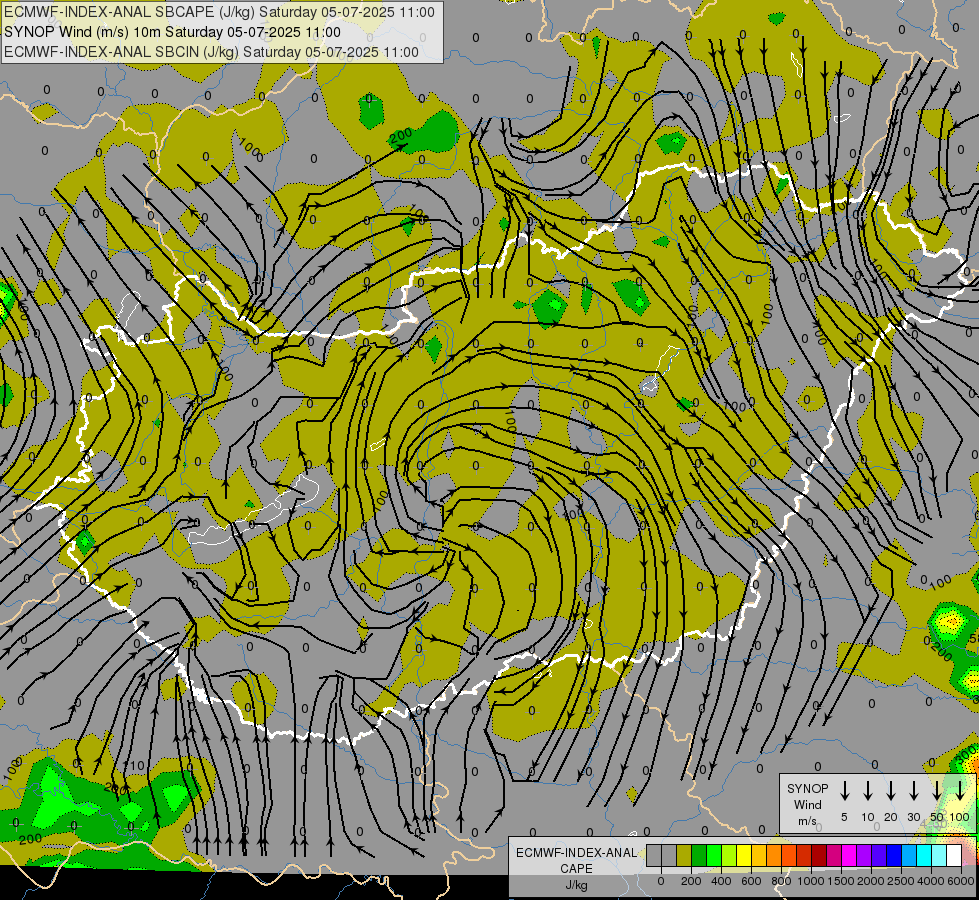Select the dark green CAPE swatch at 200

[699, 856]
